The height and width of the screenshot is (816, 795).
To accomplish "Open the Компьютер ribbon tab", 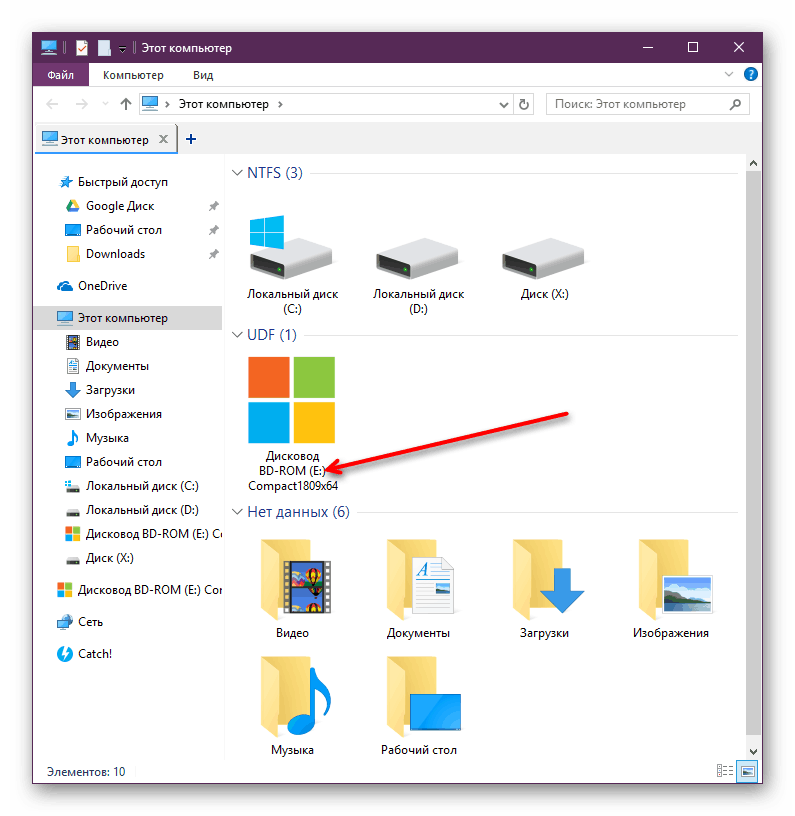I will pyautogui.click(x=133, y=75).
